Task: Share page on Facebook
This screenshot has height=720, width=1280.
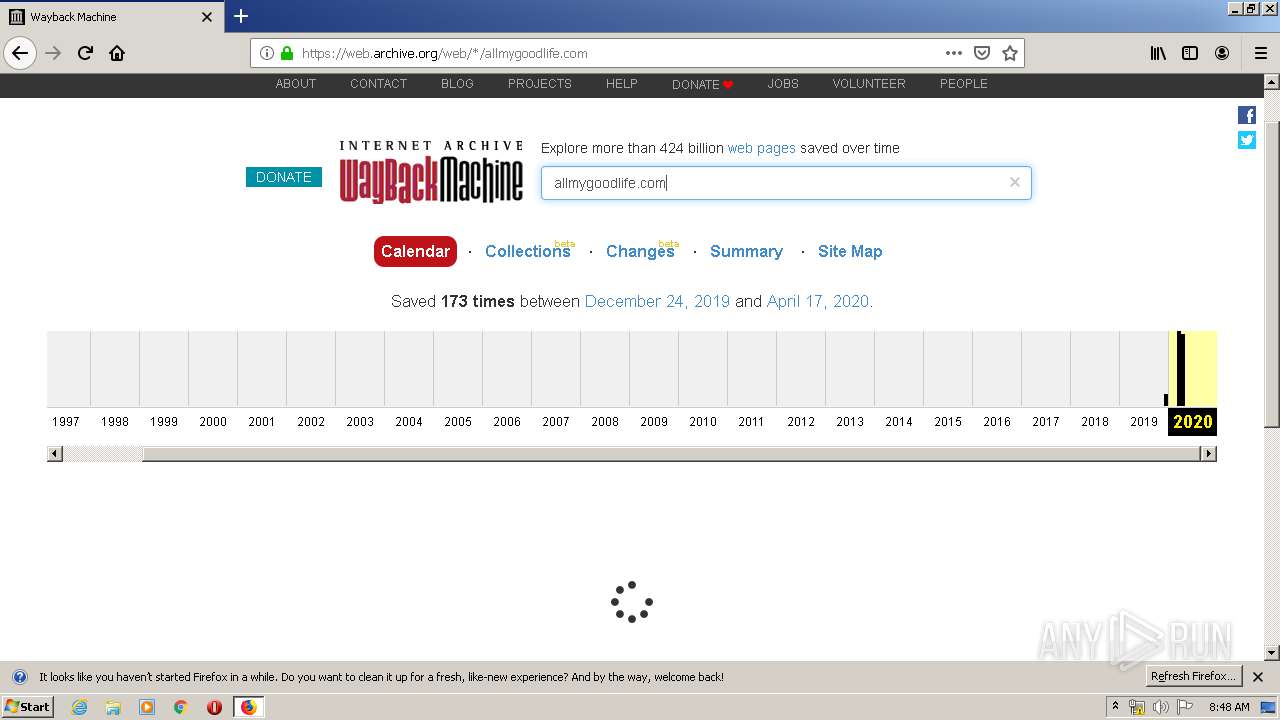Action: [1247, 115]
